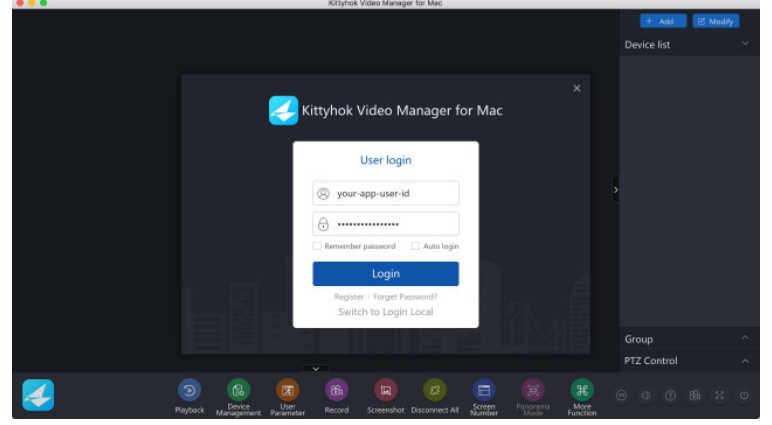Open Device Management
Viewport: 772px width, 425px height.
pyautogui.click(x=238, y=391)
